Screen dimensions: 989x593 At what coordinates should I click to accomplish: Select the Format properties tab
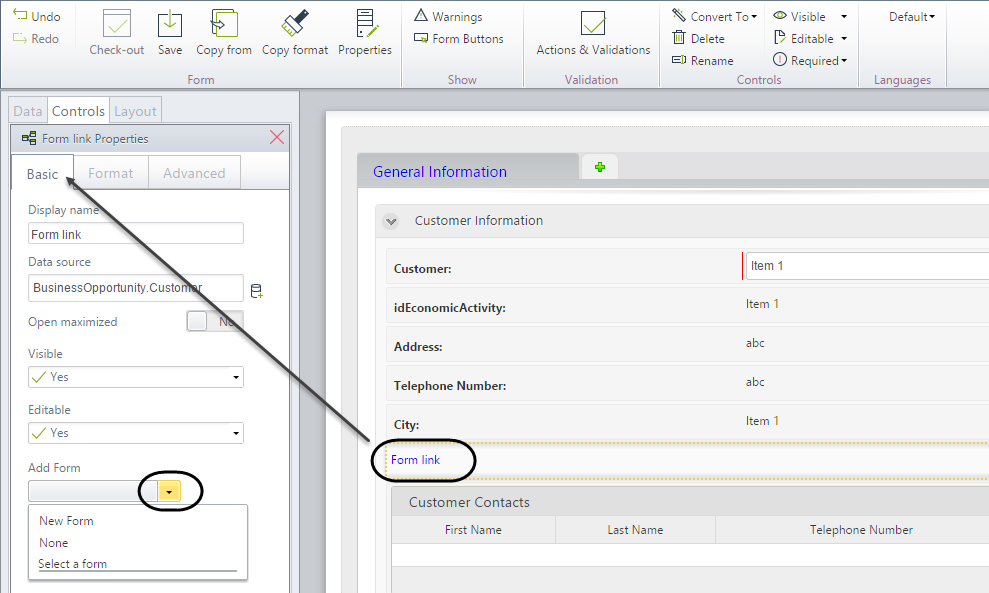[110, 173]
